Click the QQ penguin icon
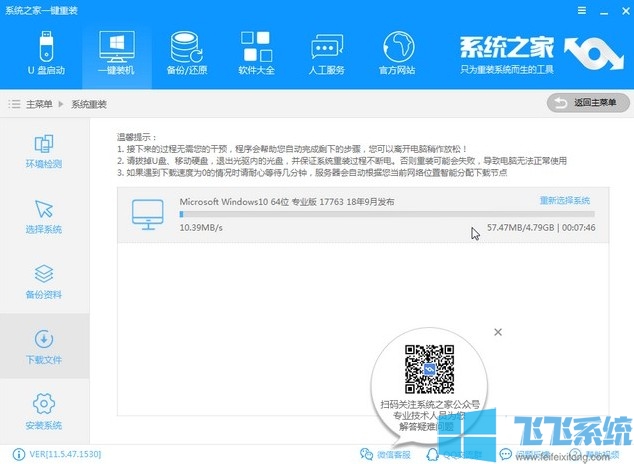The width and height of the screenshot is (634, 464). point(433,455)
